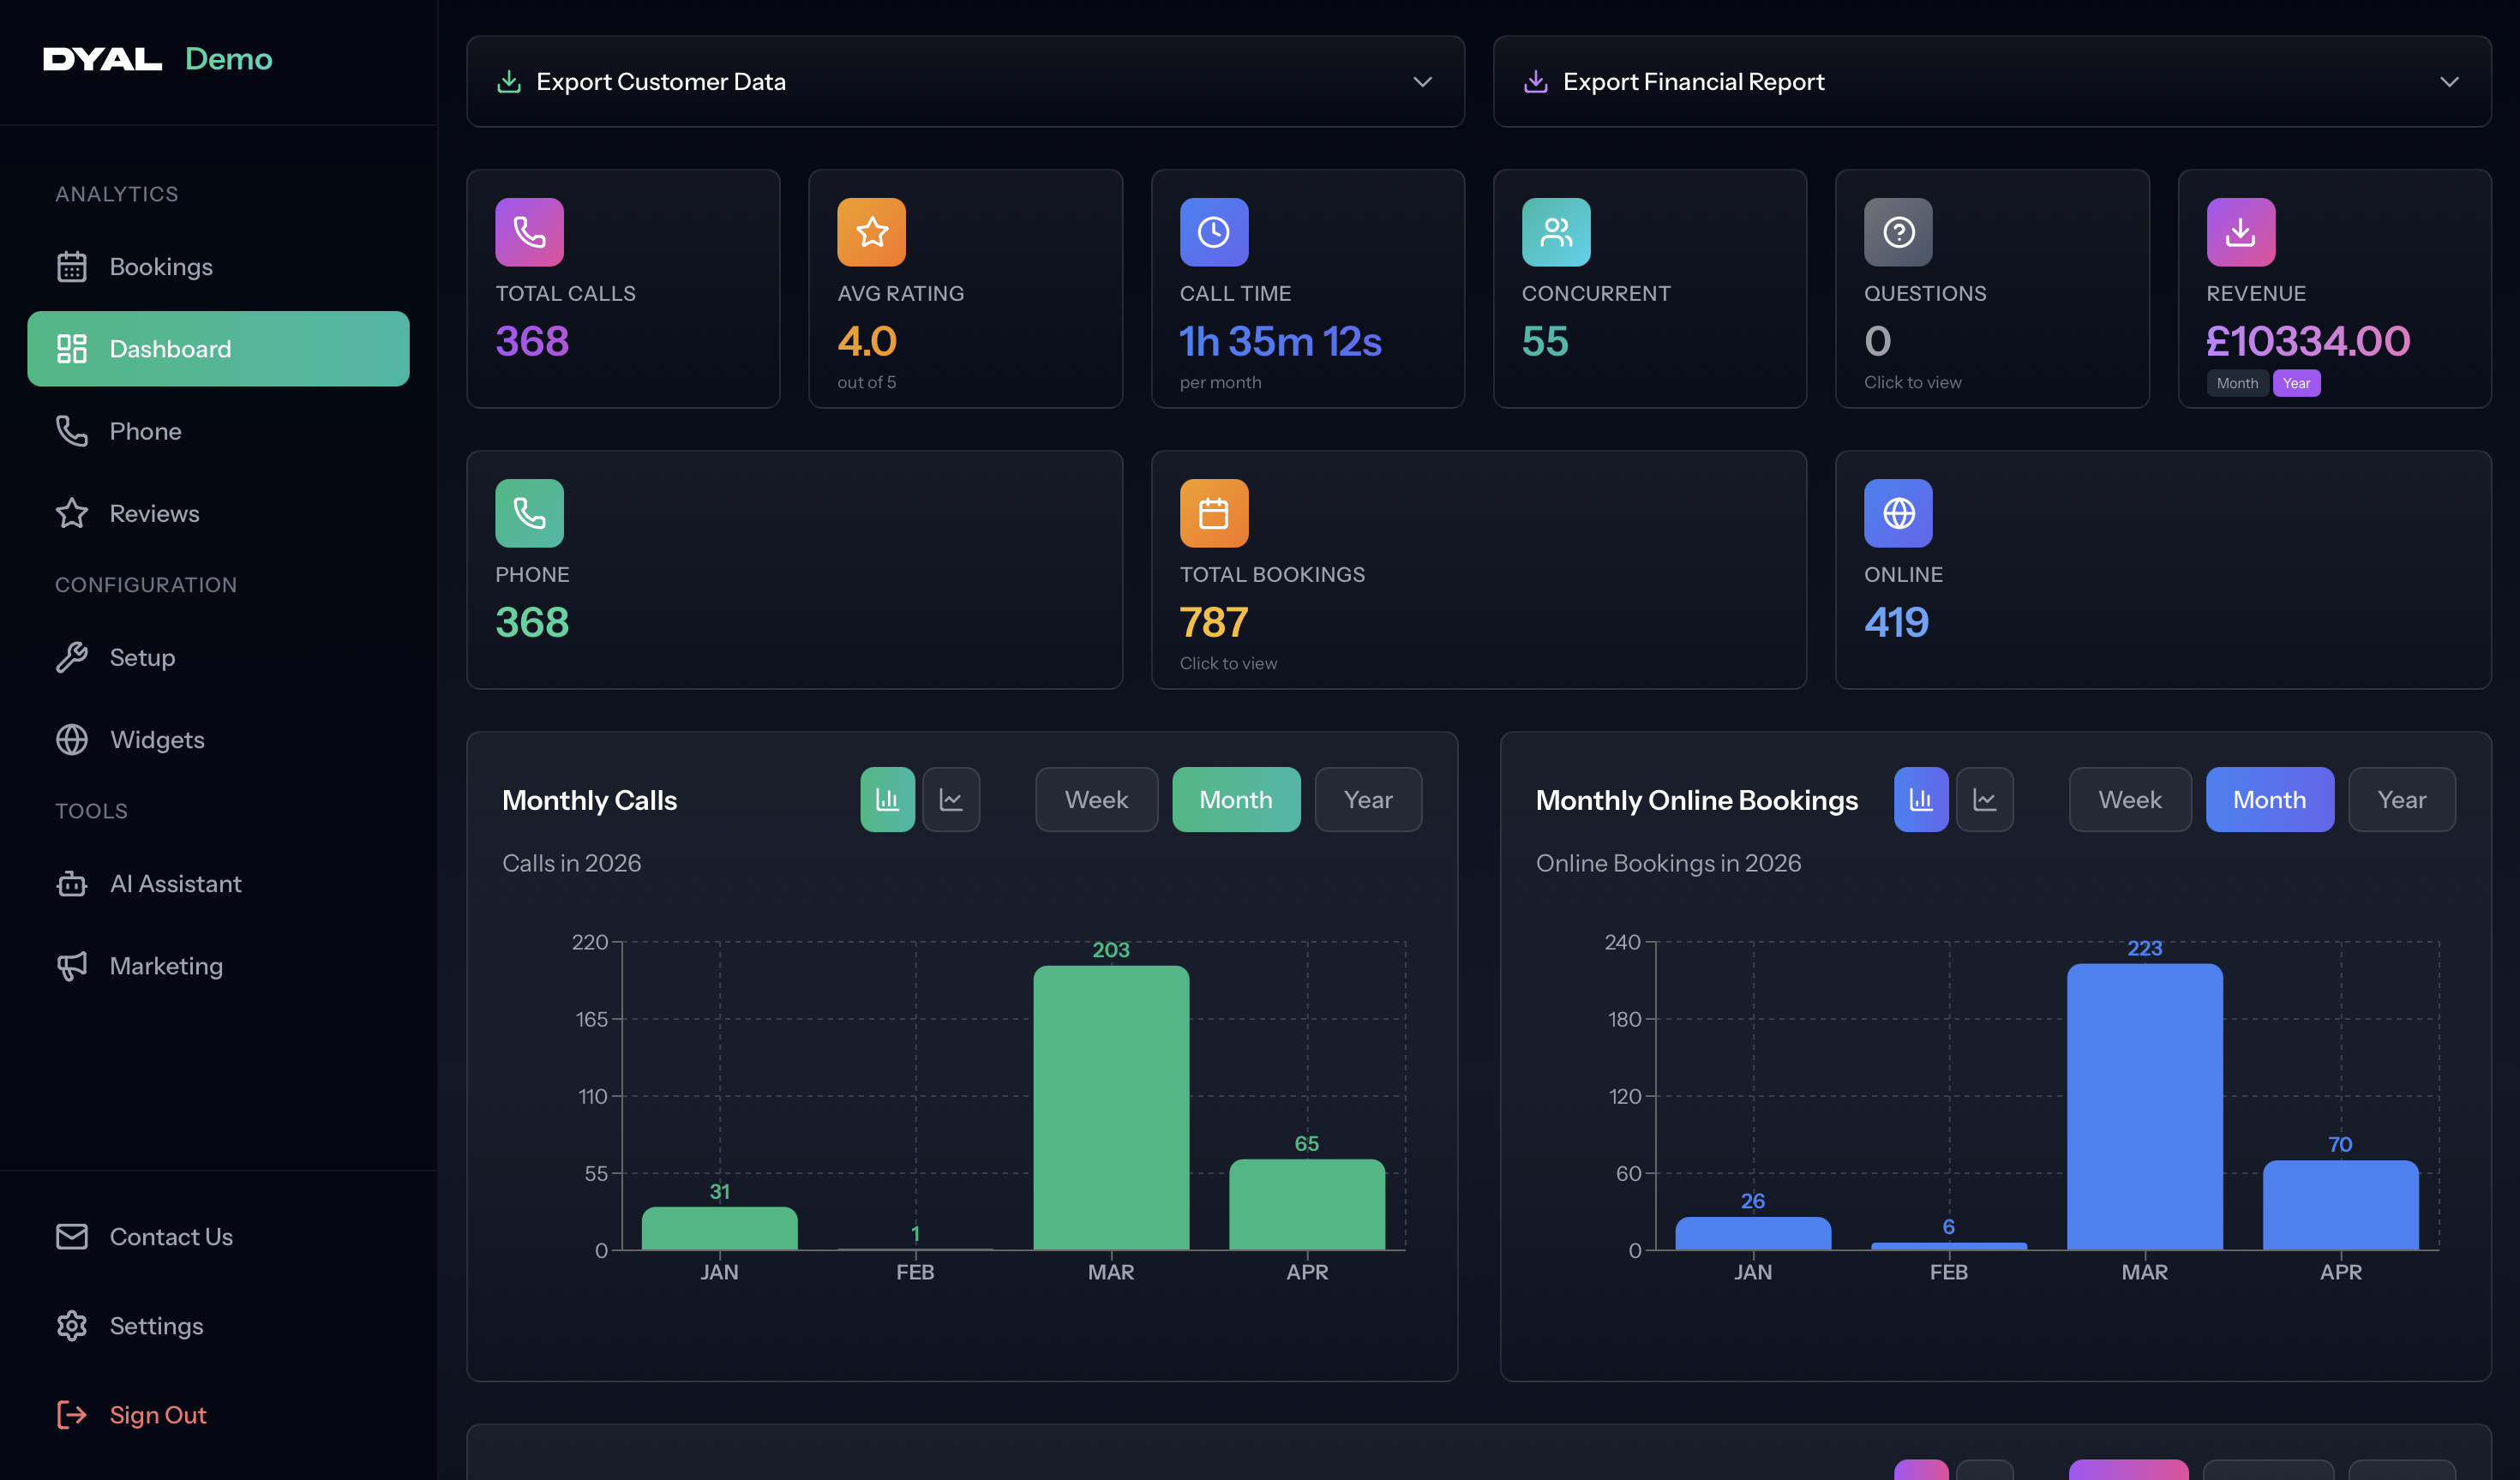Select bar chart view for Online Bookings
Image resolution: width=2520 pixels, height=1480 pixels.
click(x=1921, y=800)
